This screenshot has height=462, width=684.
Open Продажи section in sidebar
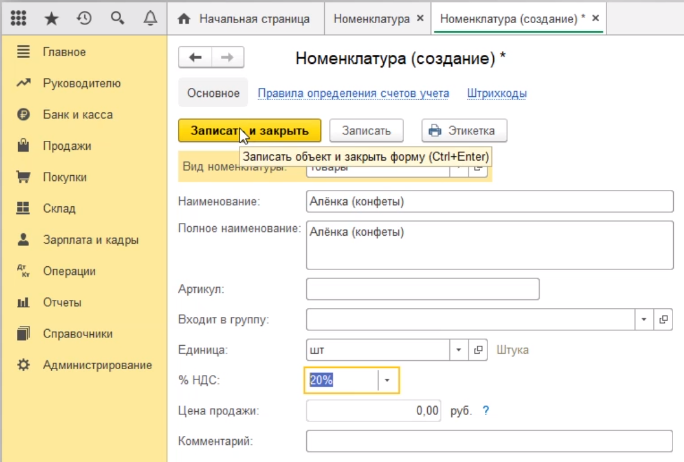click(x=67, y=146)
